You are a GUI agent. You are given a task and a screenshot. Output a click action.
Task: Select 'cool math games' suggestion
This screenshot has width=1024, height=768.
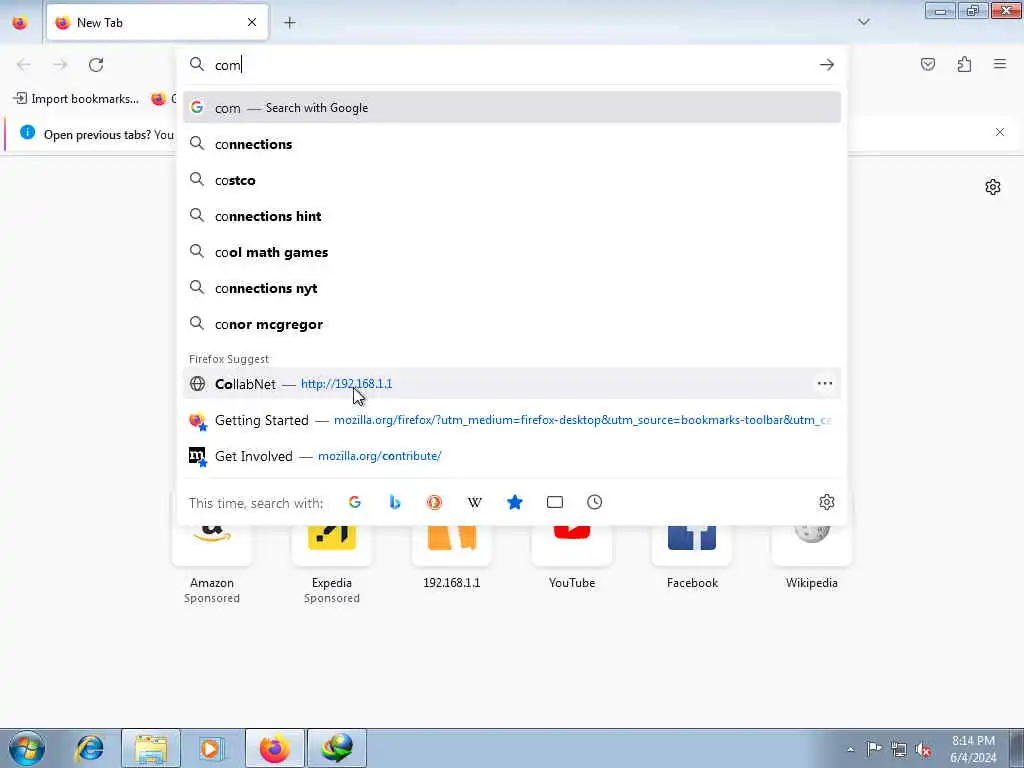click(512, 252)
